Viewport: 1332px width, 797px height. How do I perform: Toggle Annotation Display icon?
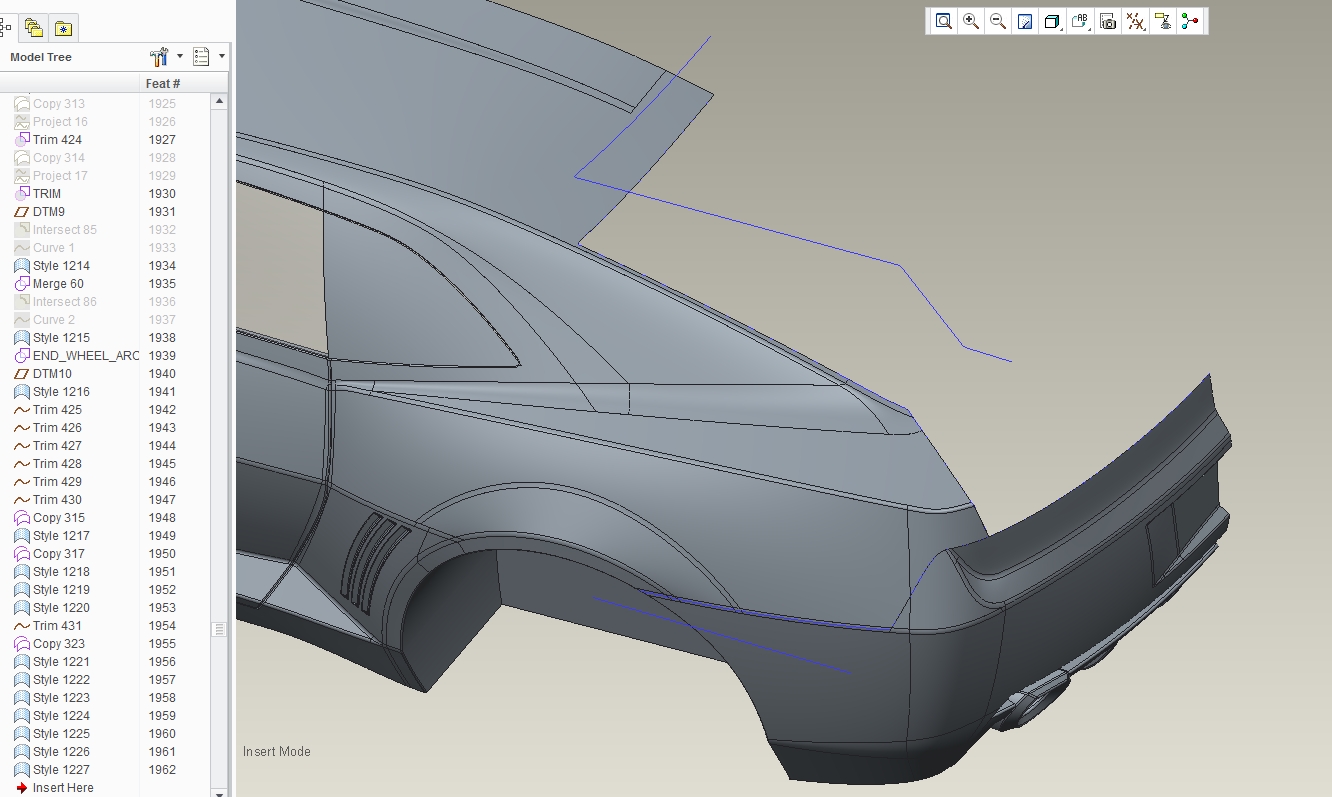click(1162, 21)
